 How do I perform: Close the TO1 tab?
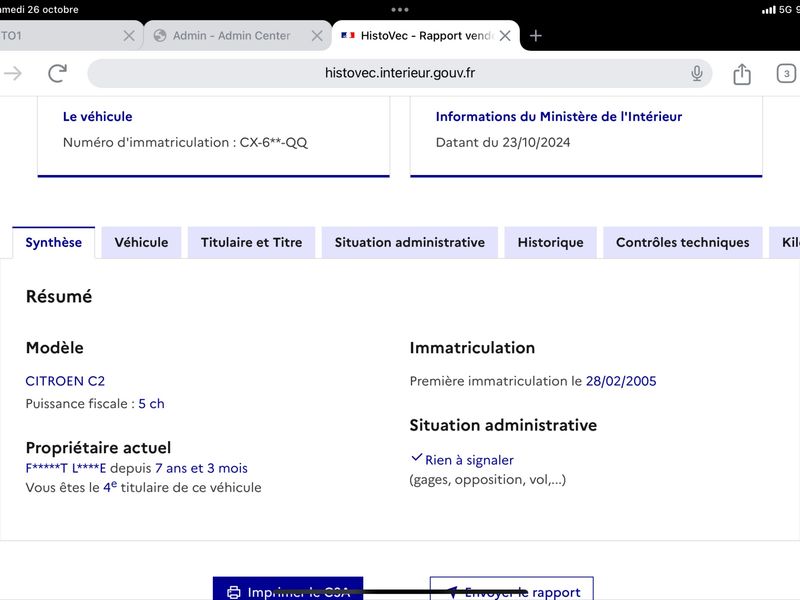pos(129,36)
